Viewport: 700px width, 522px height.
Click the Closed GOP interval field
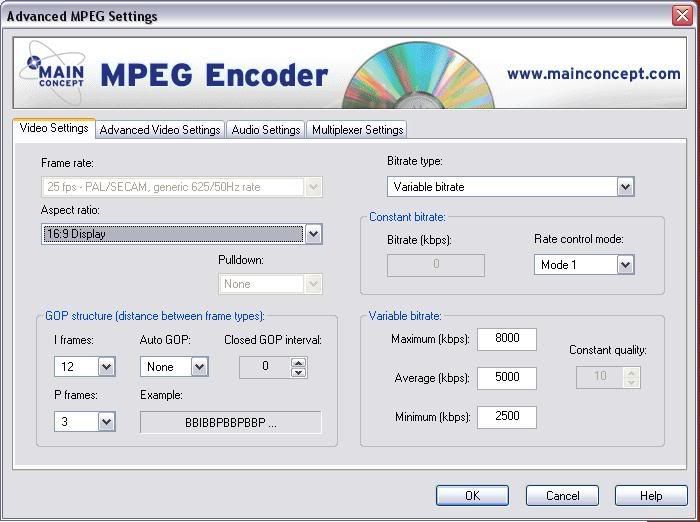265,367
